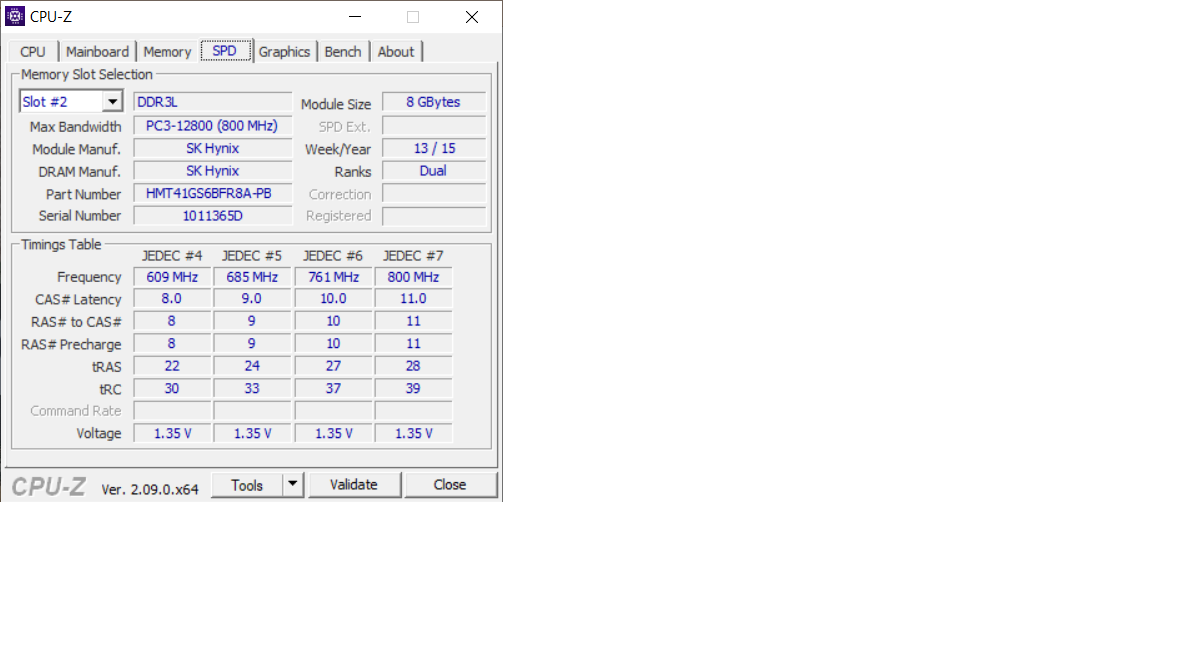Click the 609 MHz frequency cell
This screenshot has width=1192, height=655.
point(173,277)
